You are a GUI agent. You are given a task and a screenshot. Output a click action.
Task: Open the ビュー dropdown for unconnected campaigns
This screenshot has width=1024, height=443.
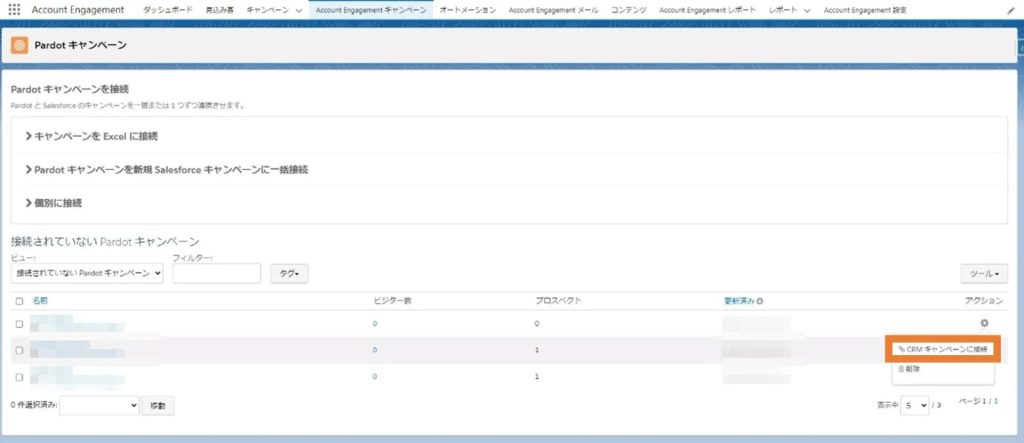point(87,273)
